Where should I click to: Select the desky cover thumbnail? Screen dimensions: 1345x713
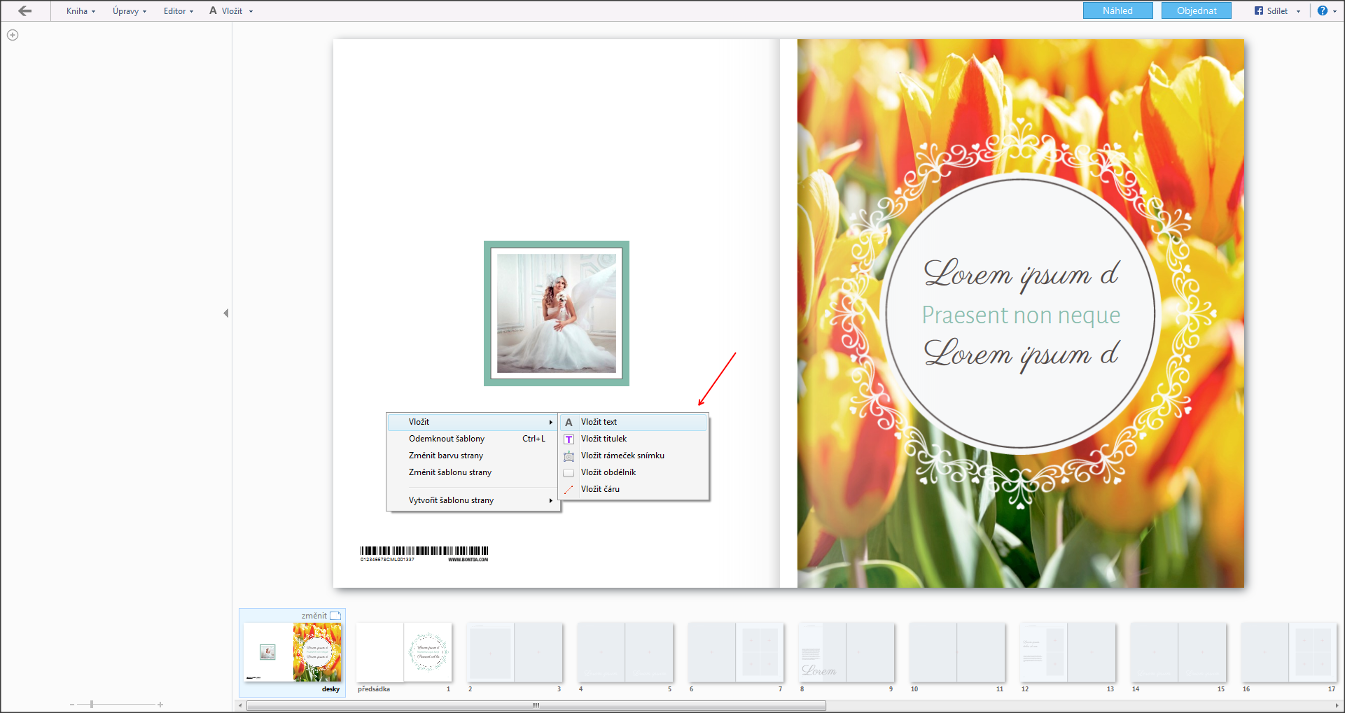tap(293, 653)
